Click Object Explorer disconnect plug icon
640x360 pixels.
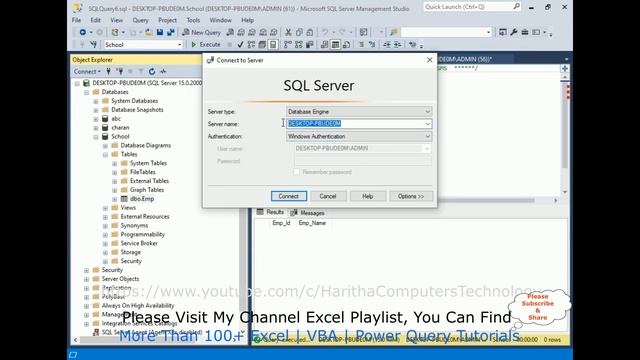[x=120, y=71]
